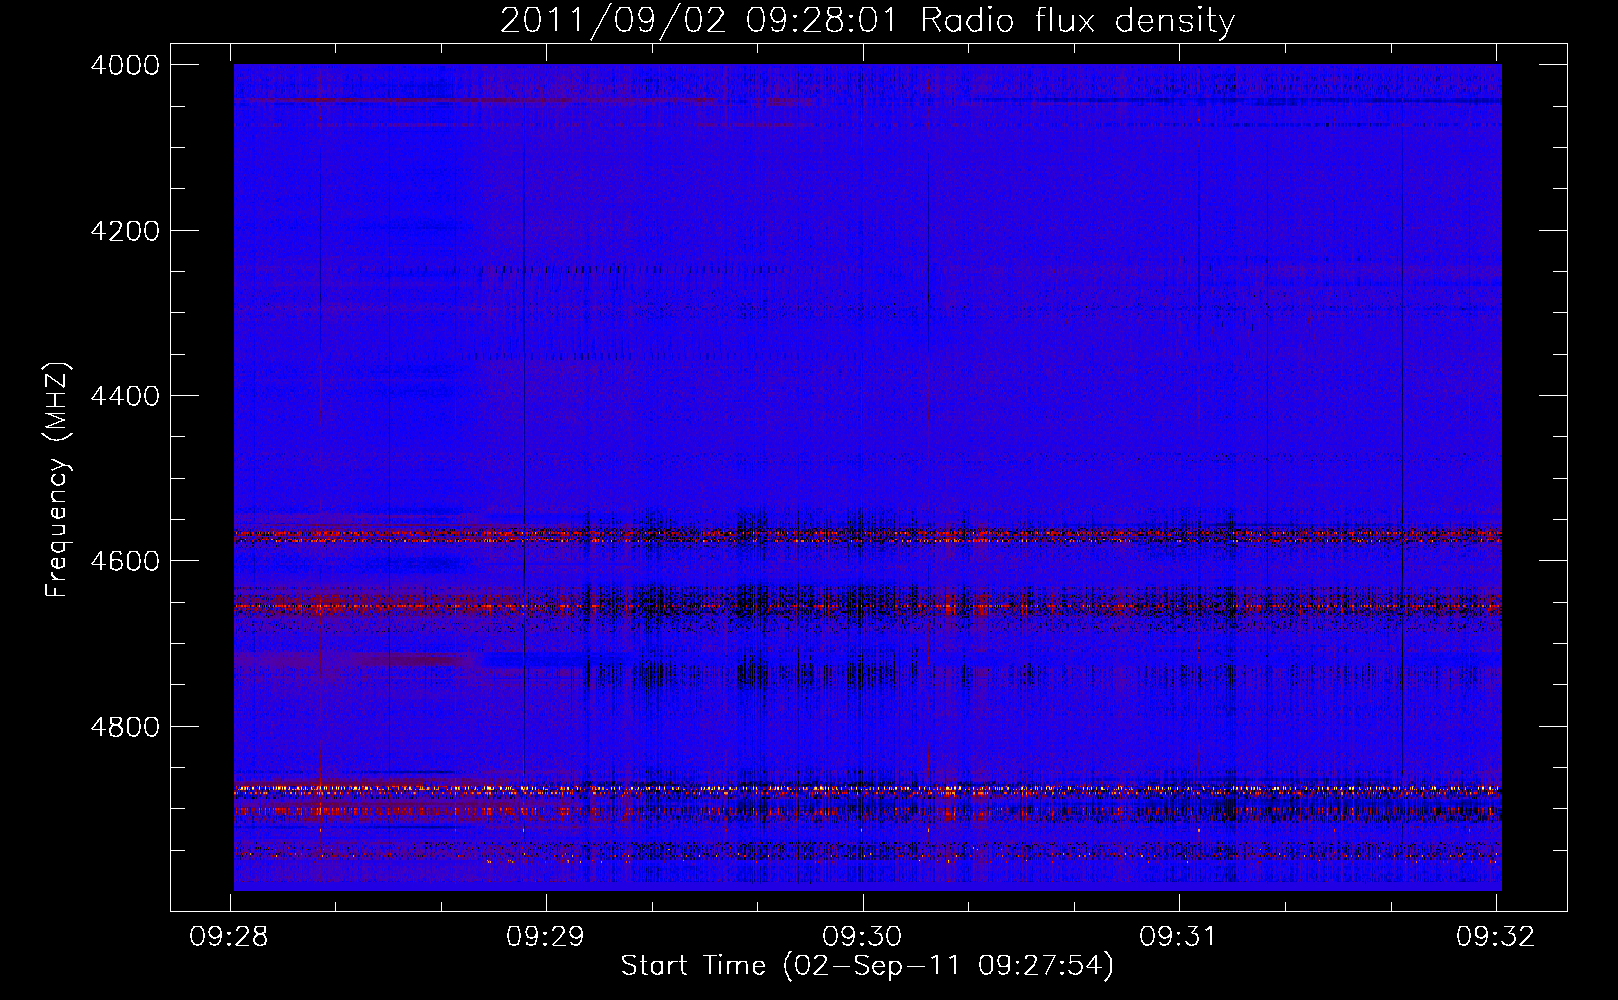Click the 09:30 time axis label
Viewport: 1618px width, 1000px height.
[x=862, y=937]
